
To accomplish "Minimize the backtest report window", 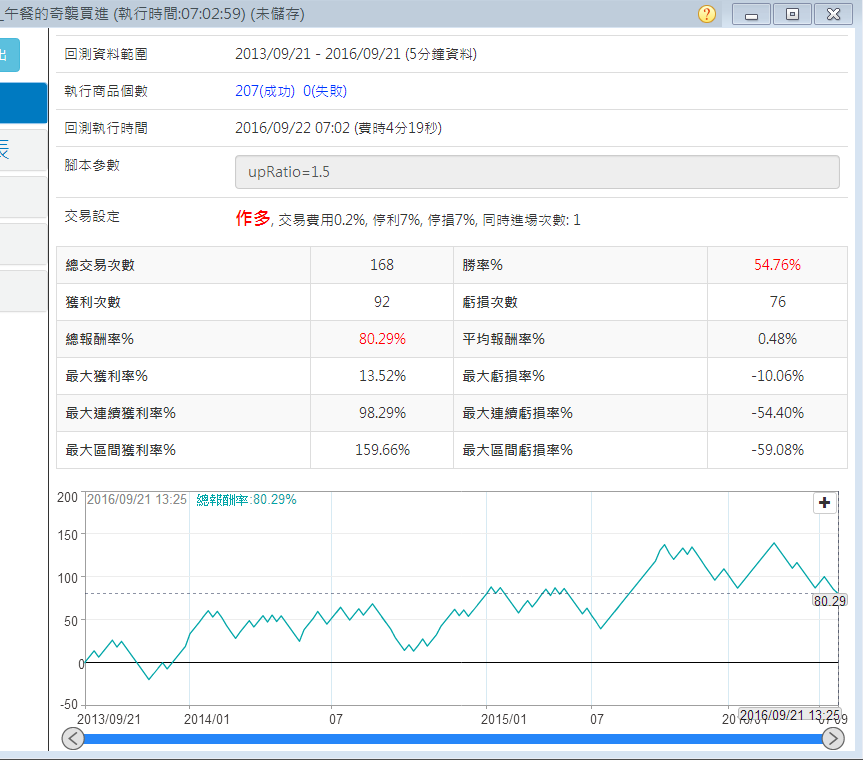I will [752, 14].
